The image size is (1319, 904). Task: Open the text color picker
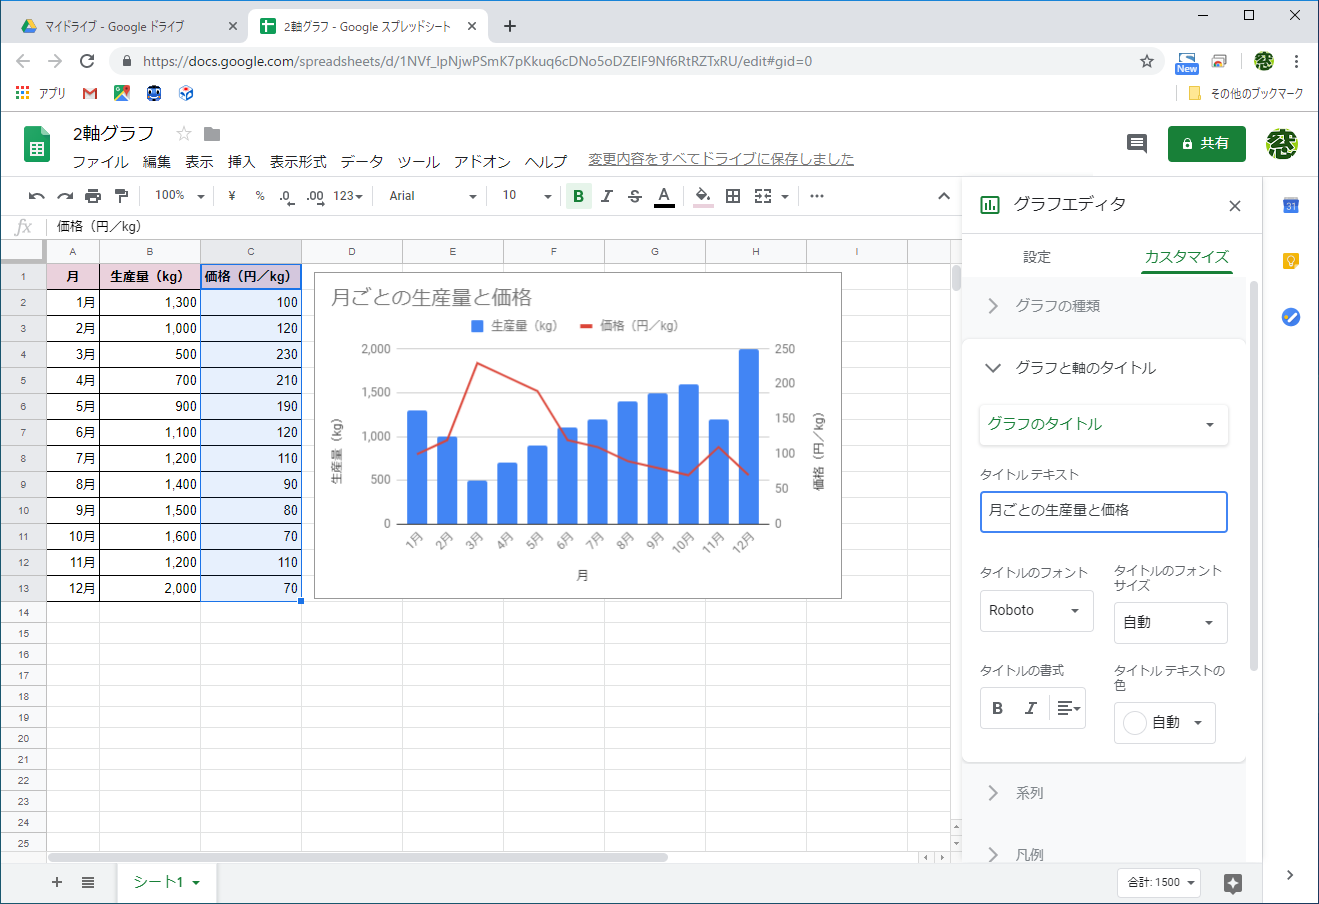664,196
